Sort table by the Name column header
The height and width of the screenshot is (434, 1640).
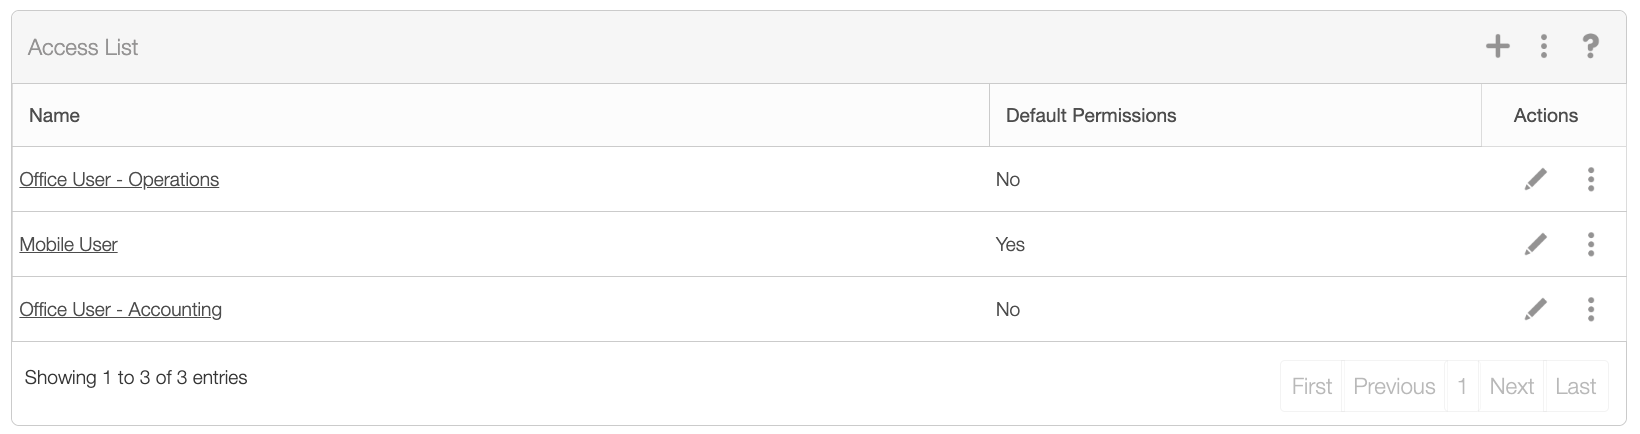pos(55,116)
